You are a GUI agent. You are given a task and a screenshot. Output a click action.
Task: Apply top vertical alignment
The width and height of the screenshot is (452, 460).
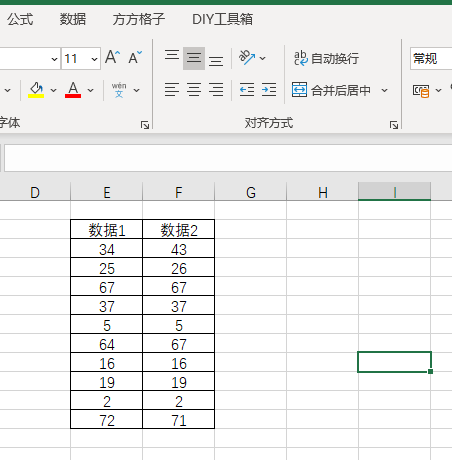point(172,55)
